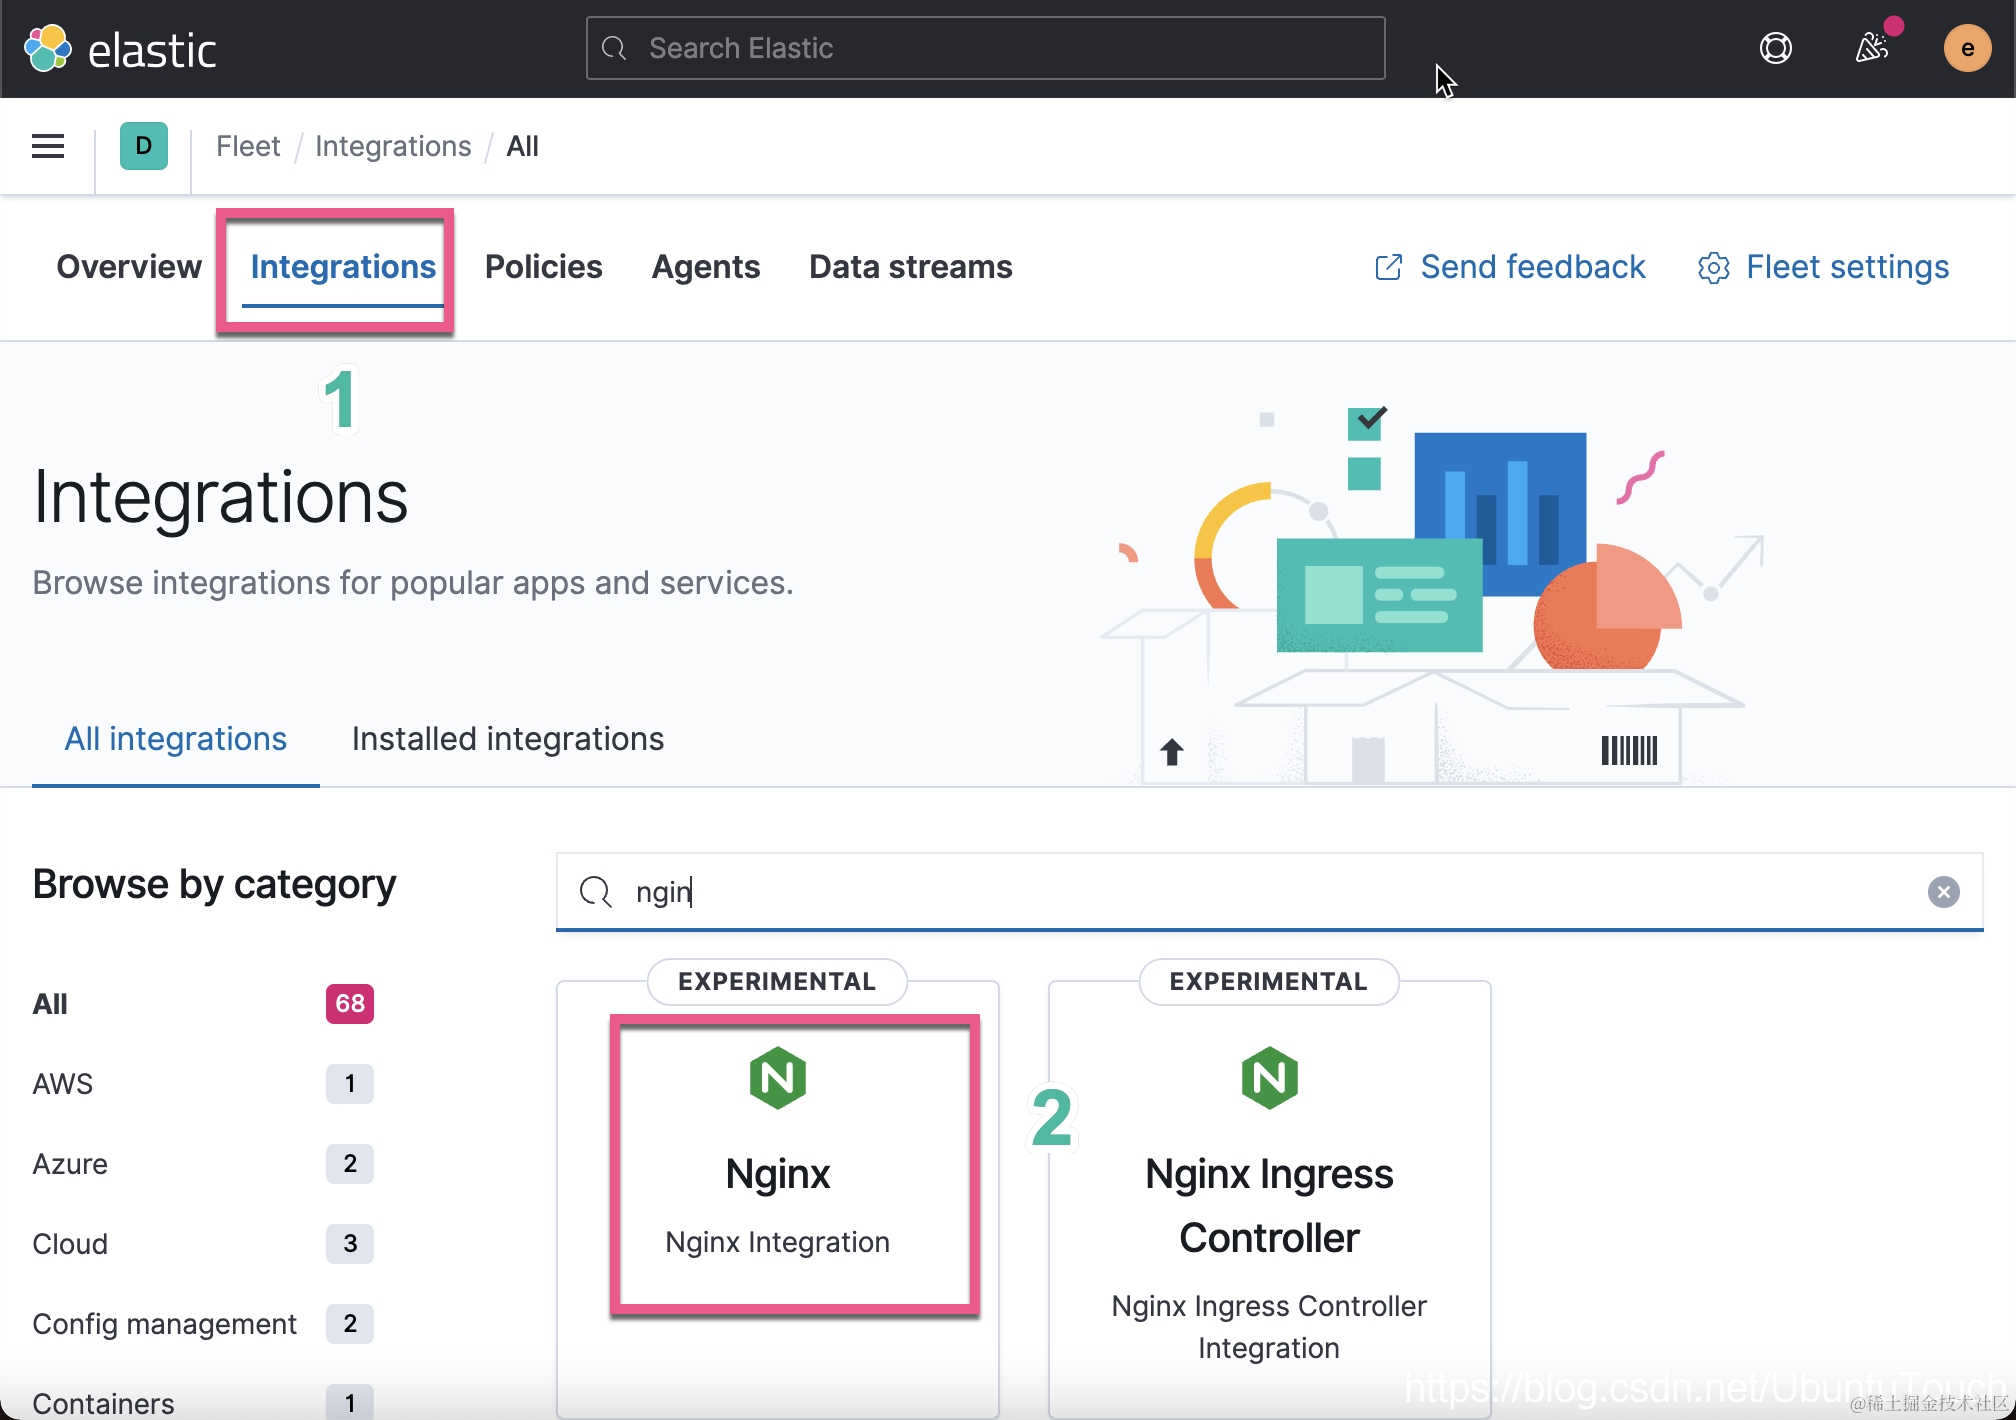The width and height of the screenshot is (2016, 1420).
Task: Click the user avatar 'e'
Action: [1966, 48]
